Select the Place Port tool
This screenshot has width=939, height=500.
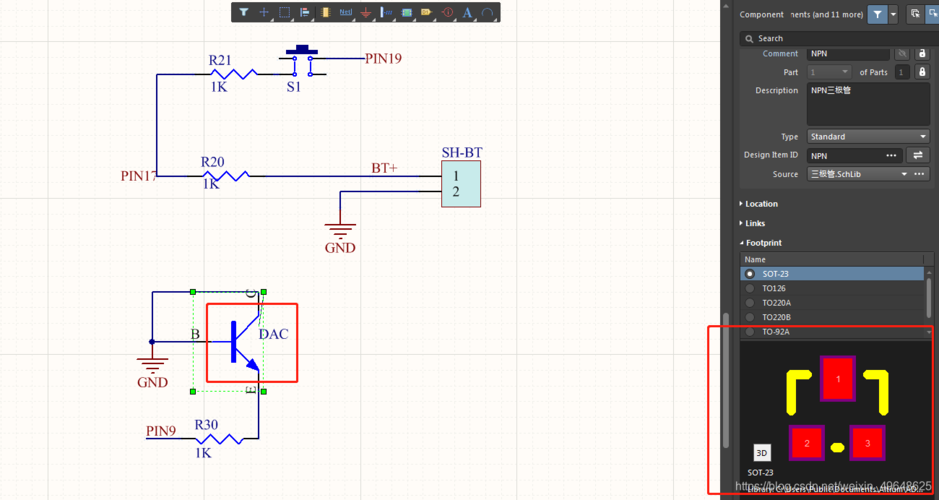(426, 12)
